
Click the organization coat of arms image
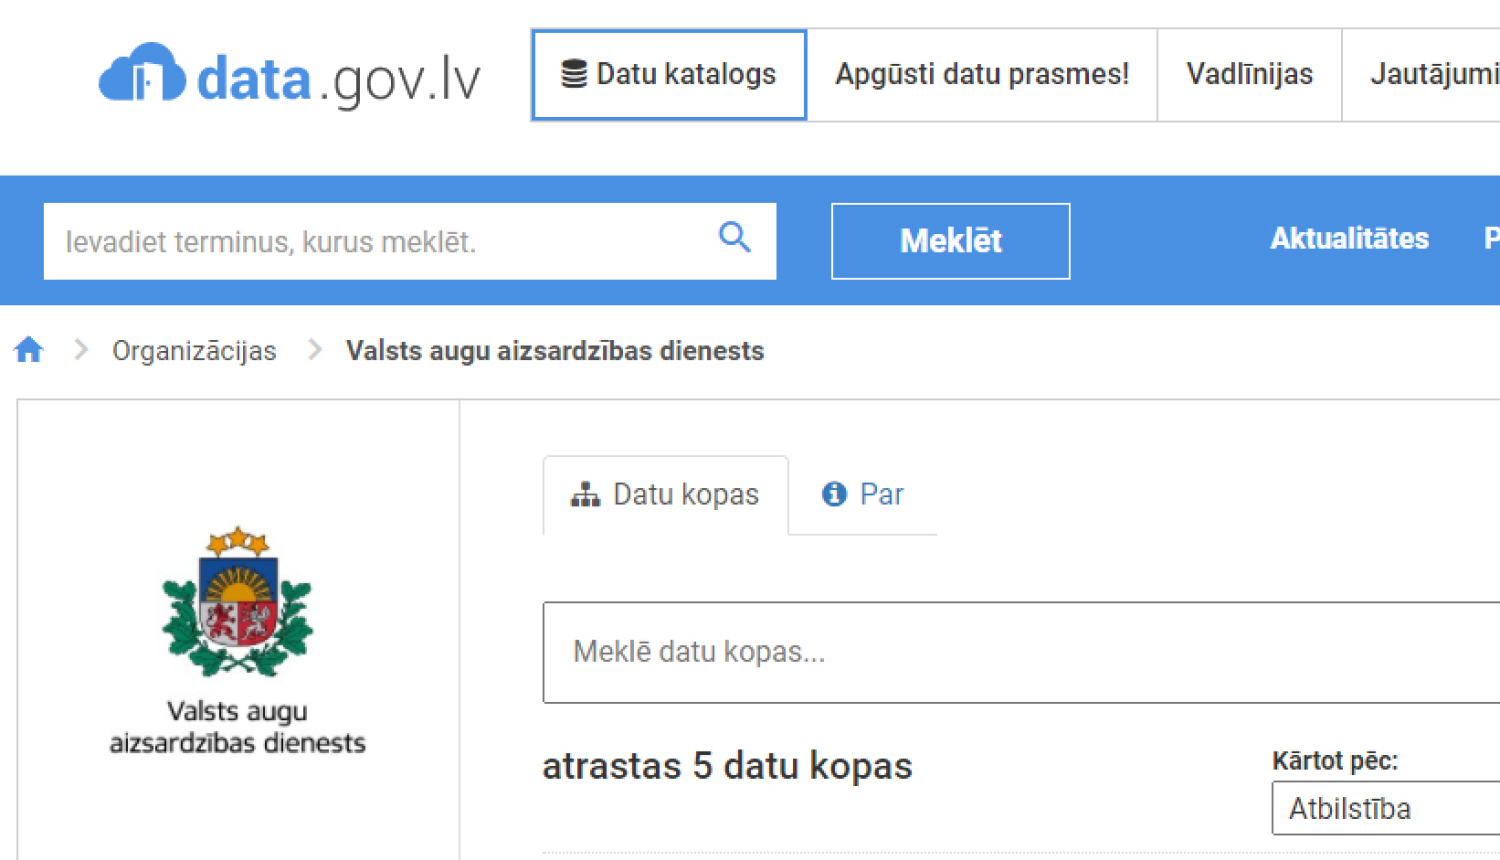pos(238,601)
